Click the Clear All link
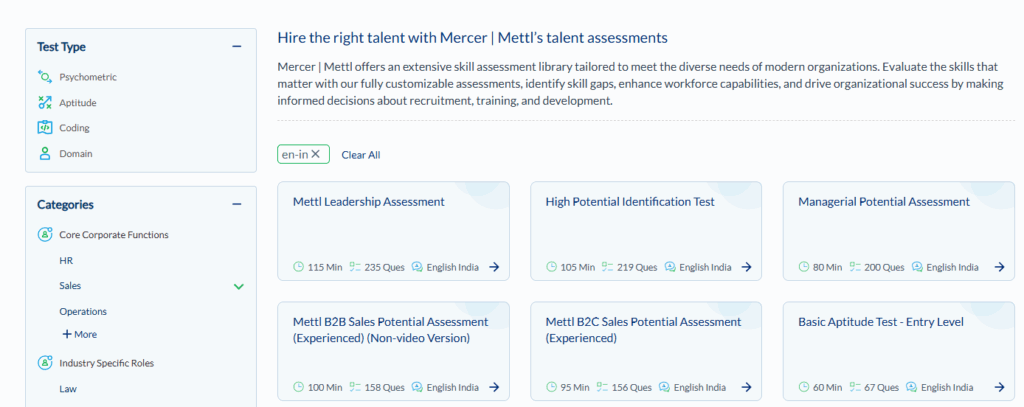 coord(360,155)
